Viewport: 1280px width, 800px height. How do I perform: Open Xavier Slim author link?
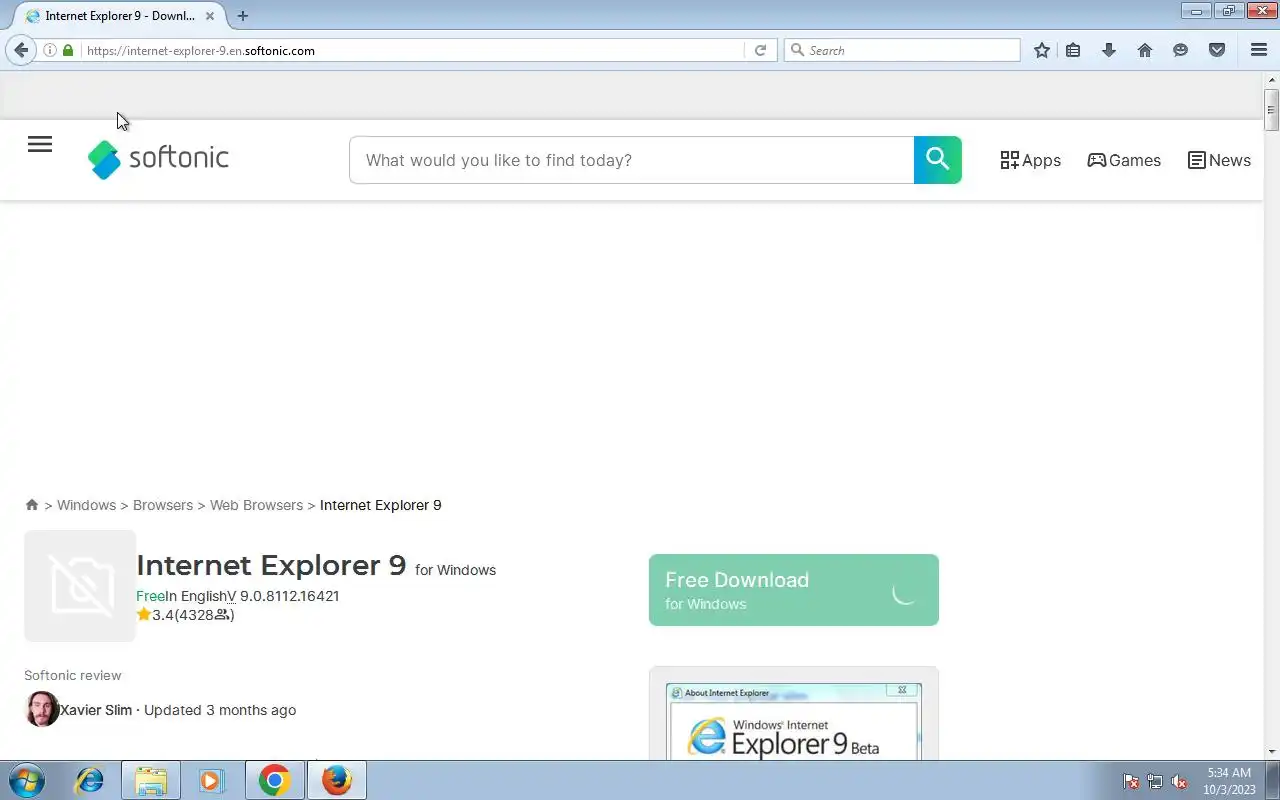pos(96,710)
